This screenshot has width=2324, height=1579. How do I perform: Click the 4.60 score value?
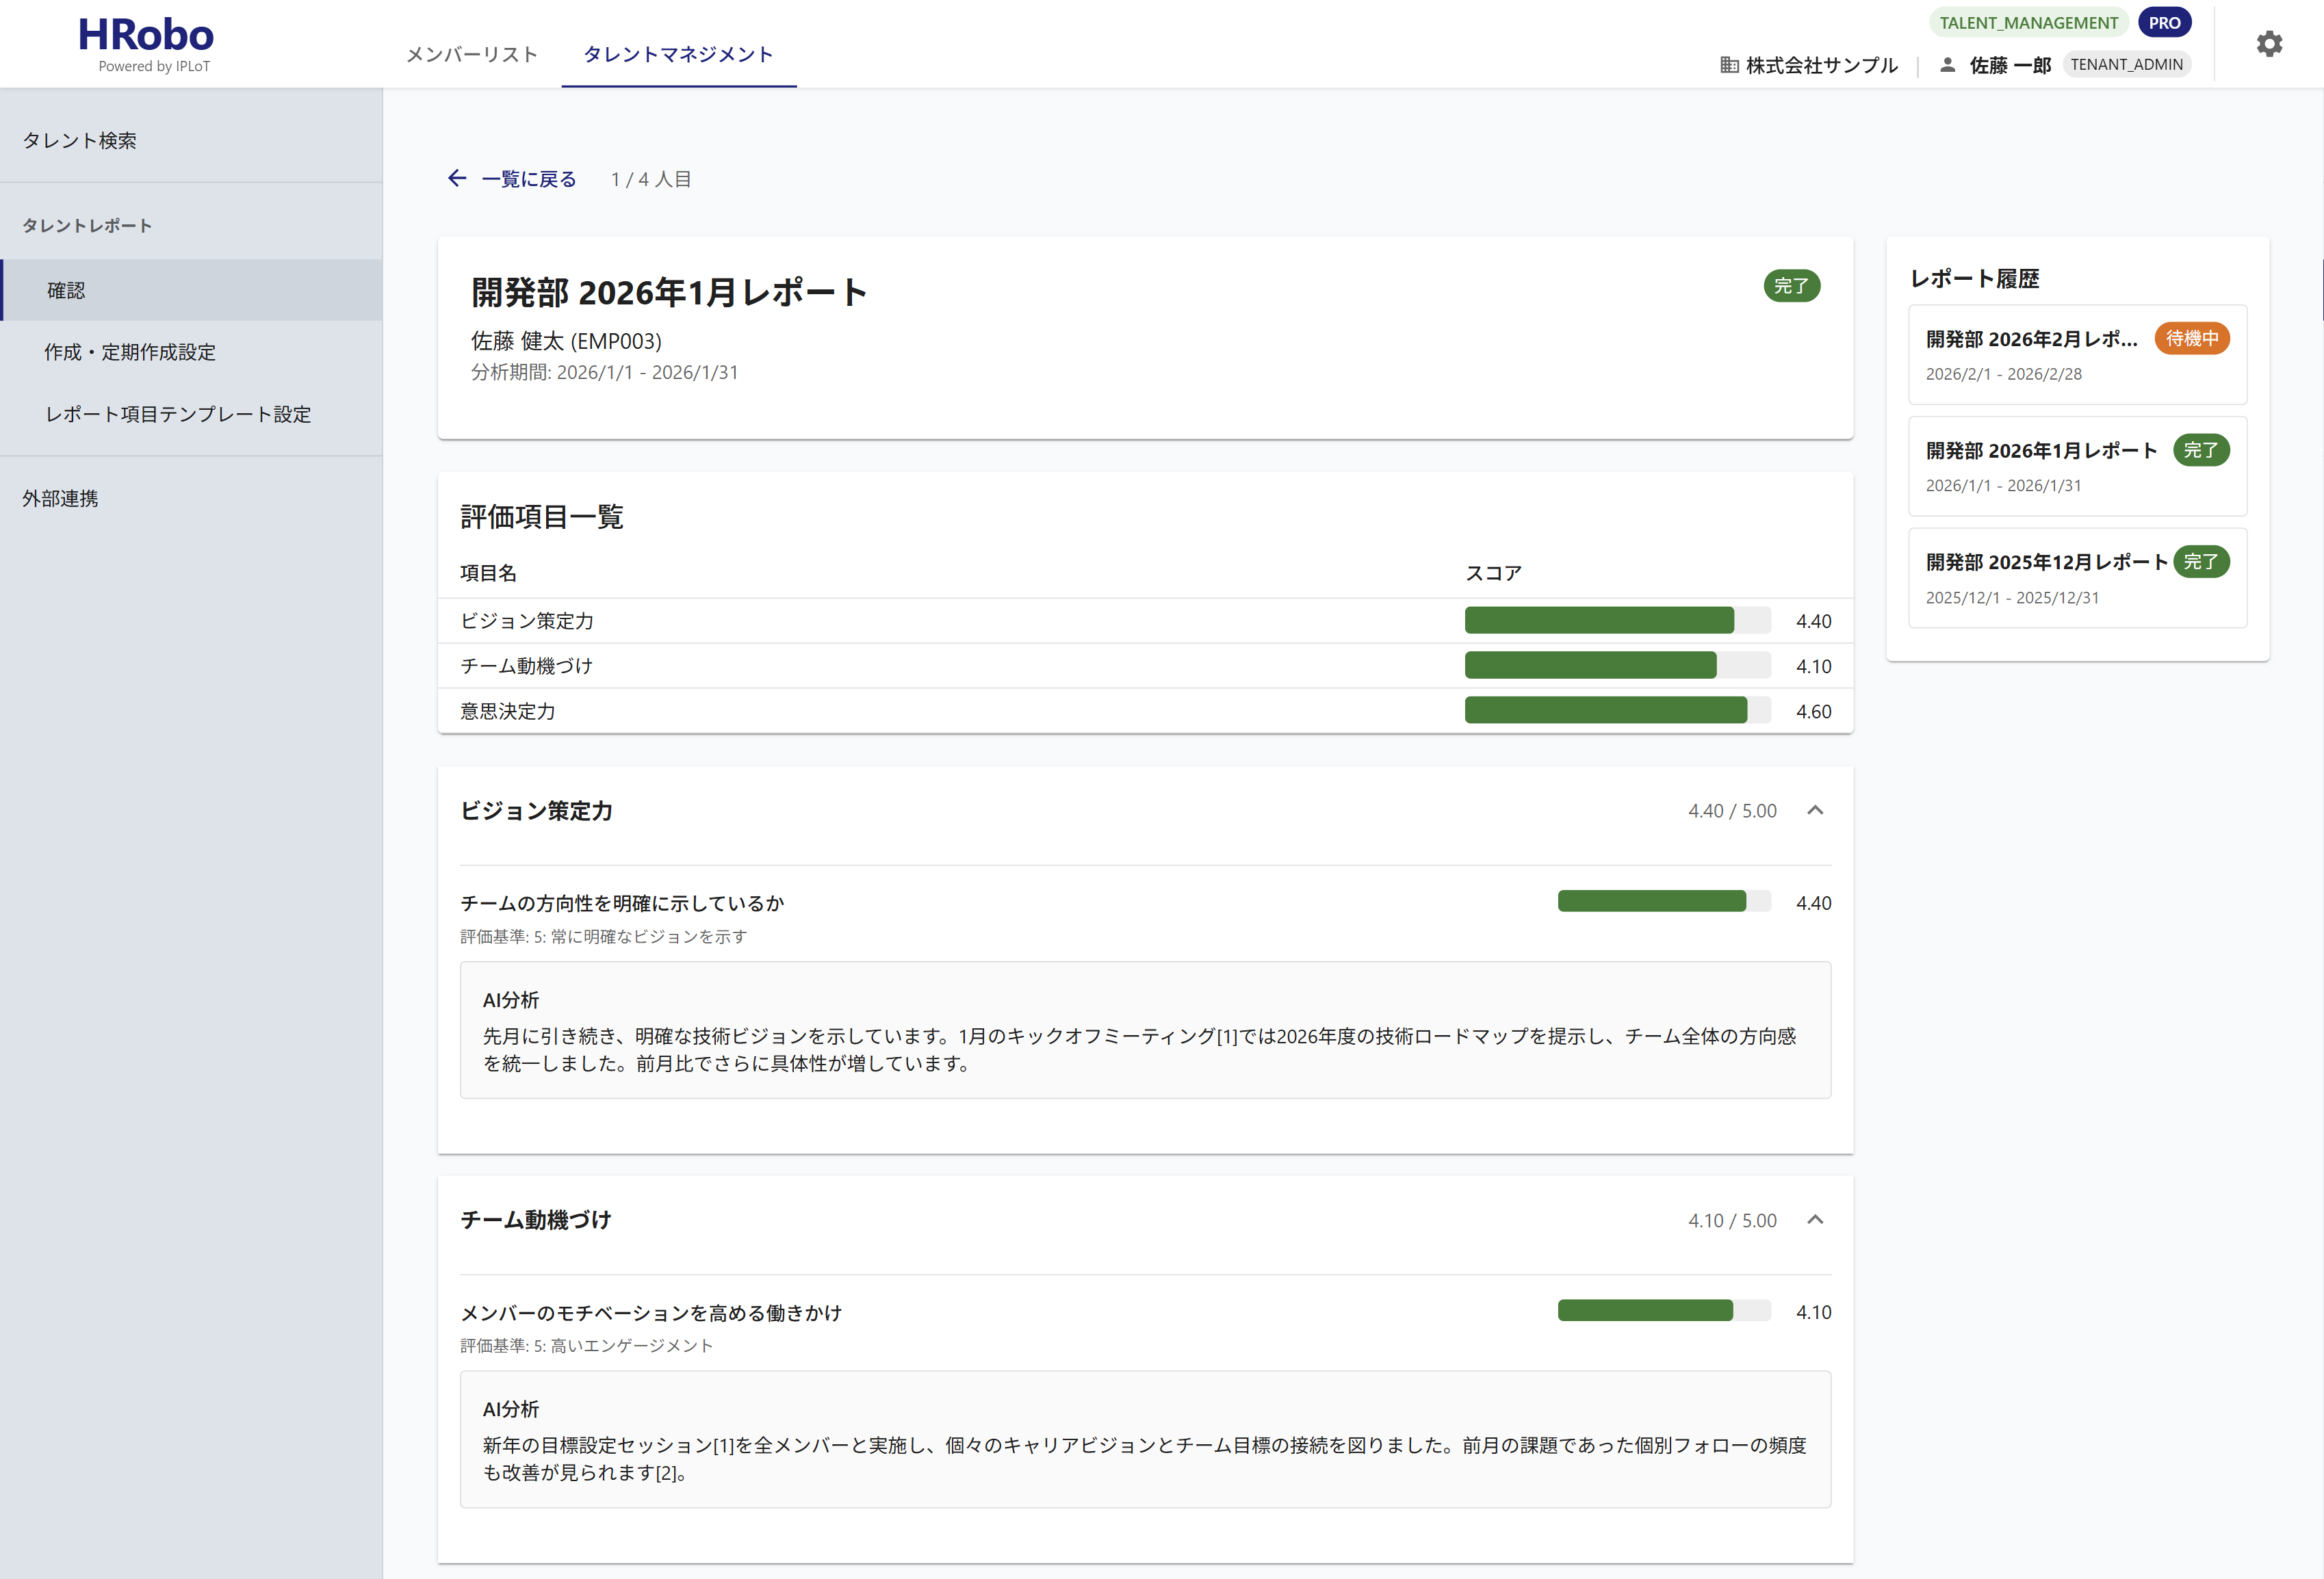tap(1813, 711)
